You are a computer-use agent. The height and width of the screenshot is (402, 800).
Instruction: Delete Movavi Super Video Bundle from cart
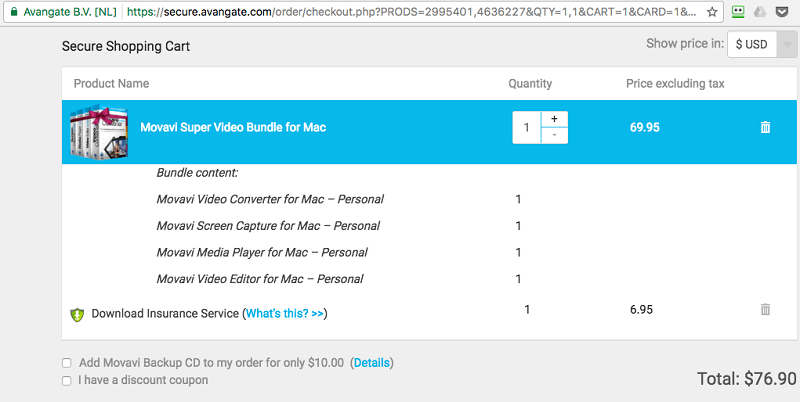765,128
